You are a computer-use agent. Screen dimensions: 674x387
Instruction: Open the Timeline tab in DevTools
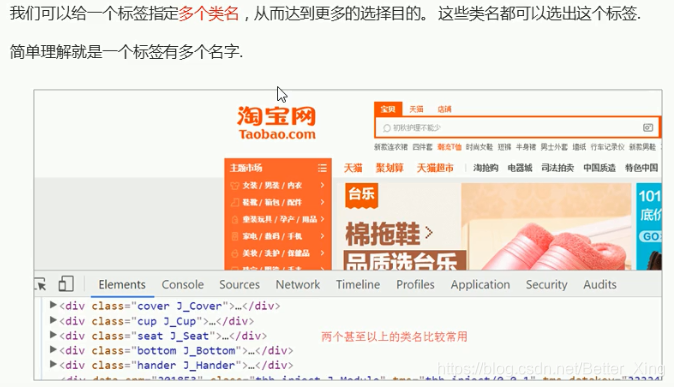pos(358,285)
